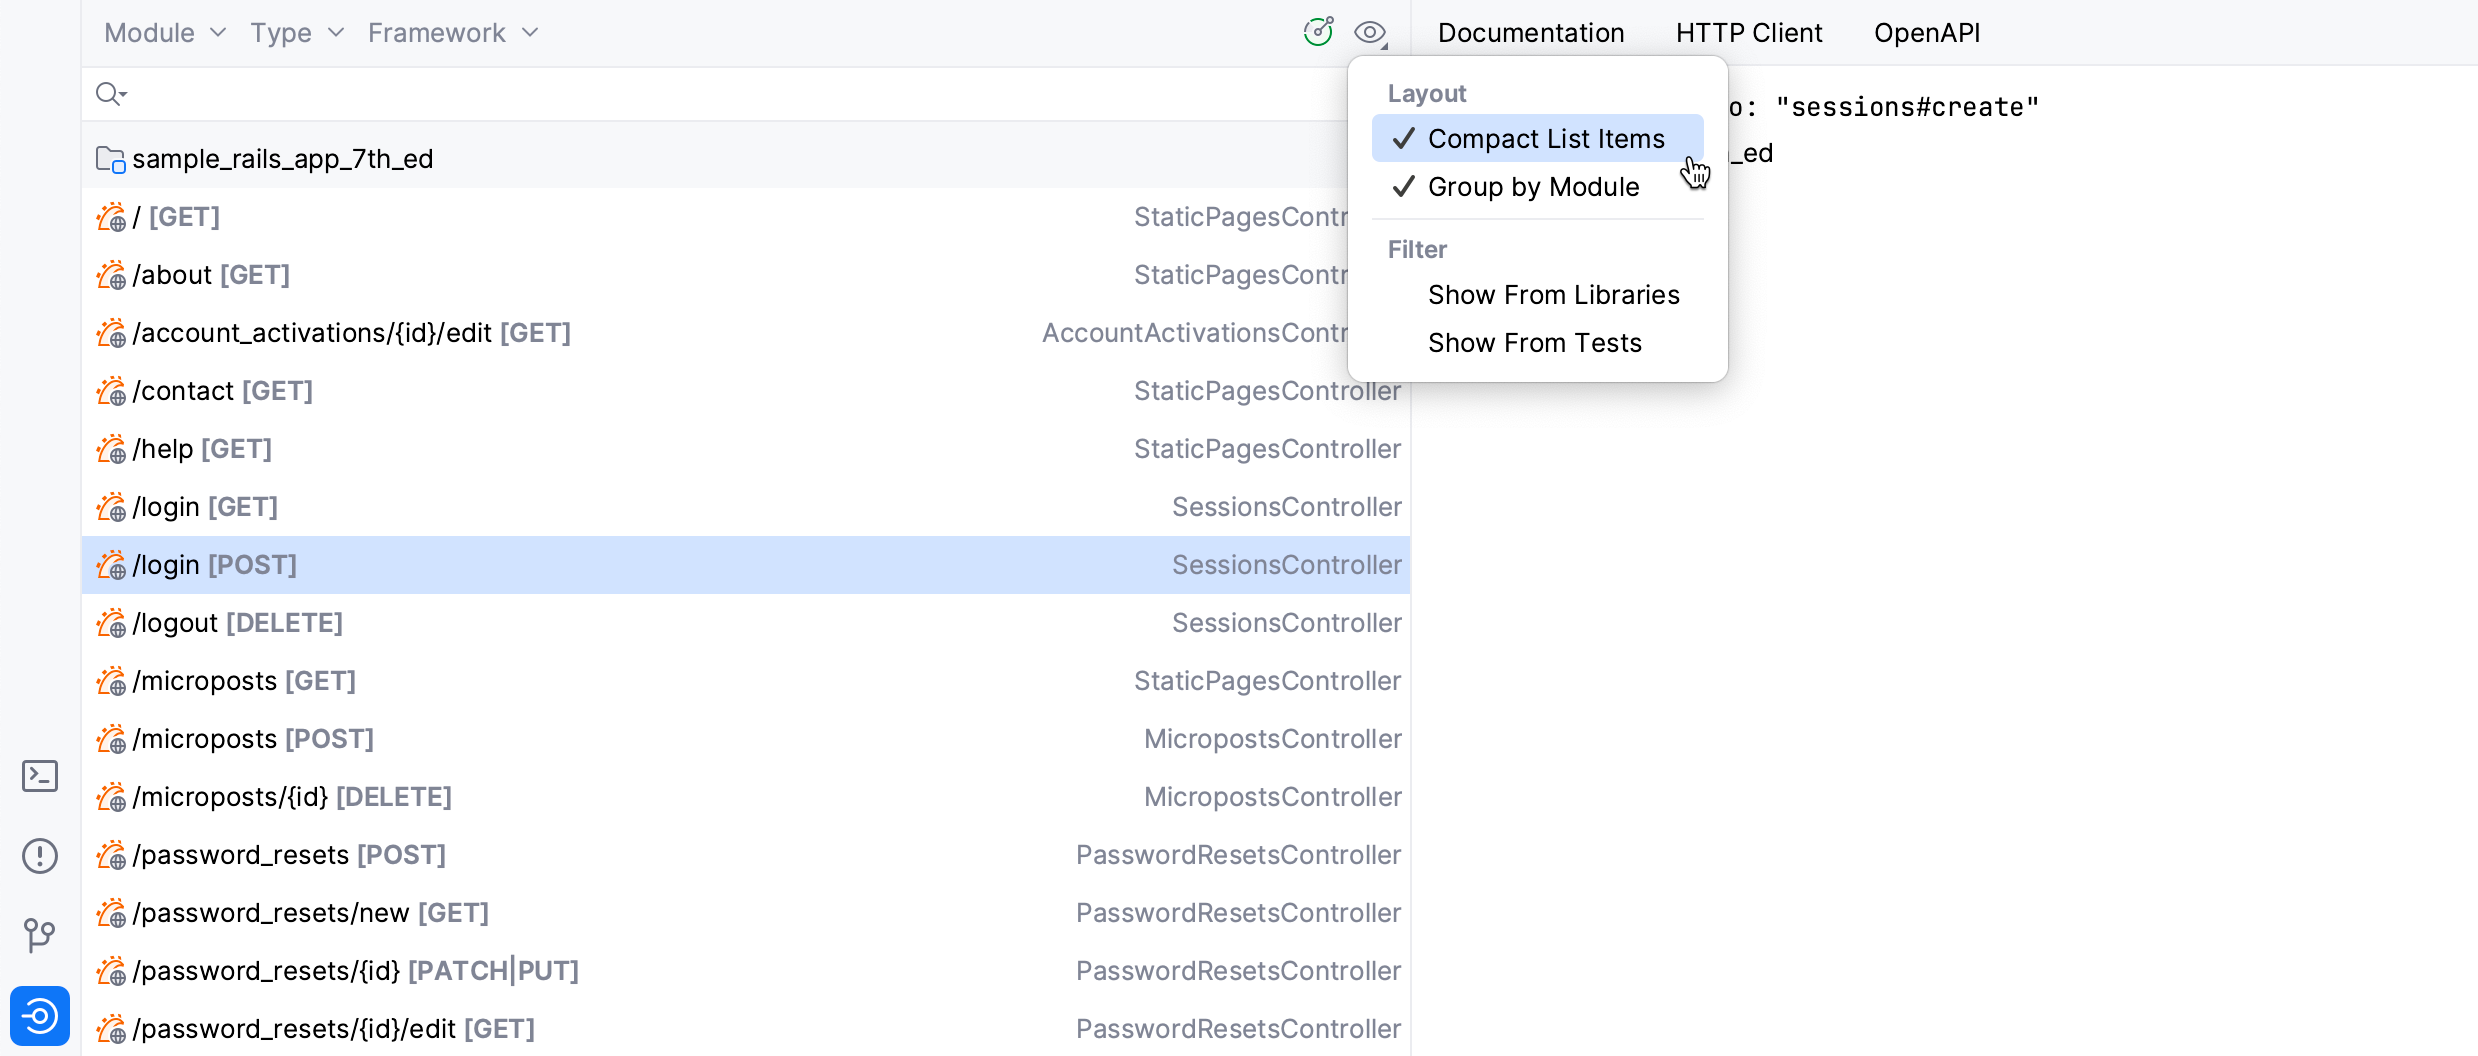Viewport: 2478px width, 1056px height.
Task: Click the Rails route icon beside /login GET
Action: [111, 506]
